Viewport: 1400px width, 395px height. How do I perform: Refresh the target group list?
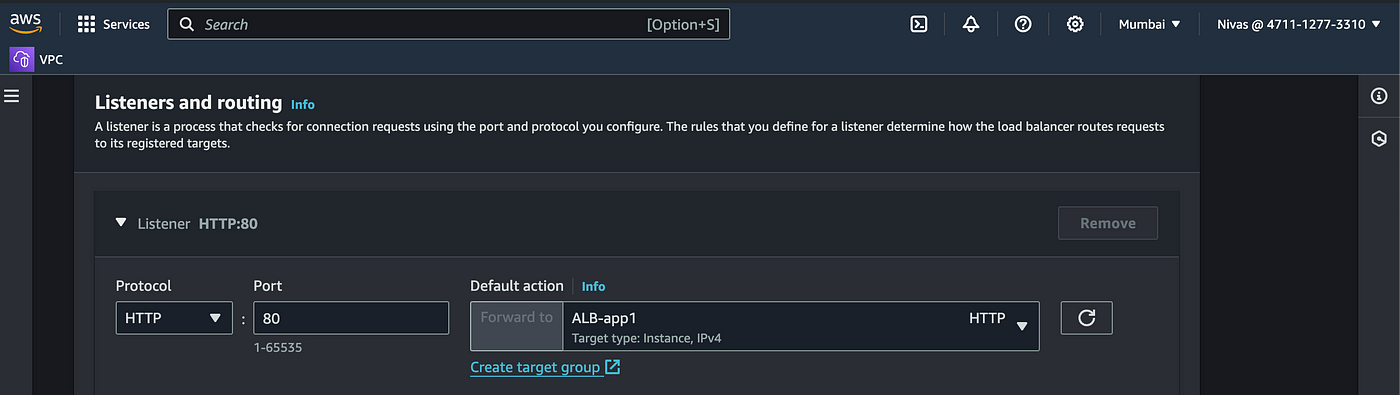coord(1087,318)
